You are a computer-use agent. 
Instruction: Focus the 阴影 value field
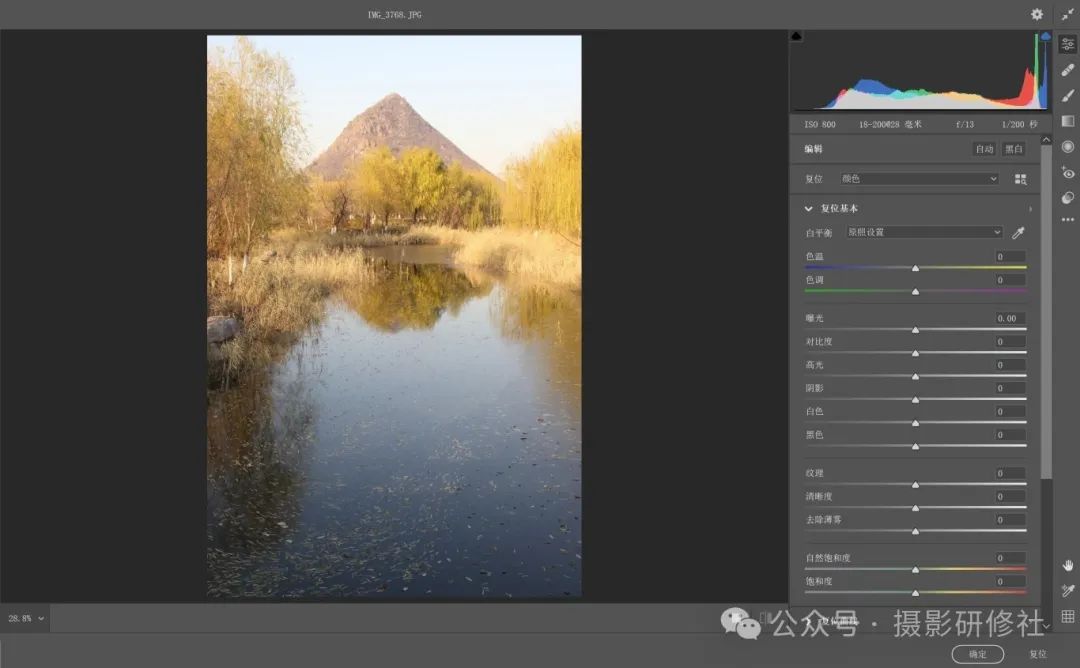(1010, 388)
